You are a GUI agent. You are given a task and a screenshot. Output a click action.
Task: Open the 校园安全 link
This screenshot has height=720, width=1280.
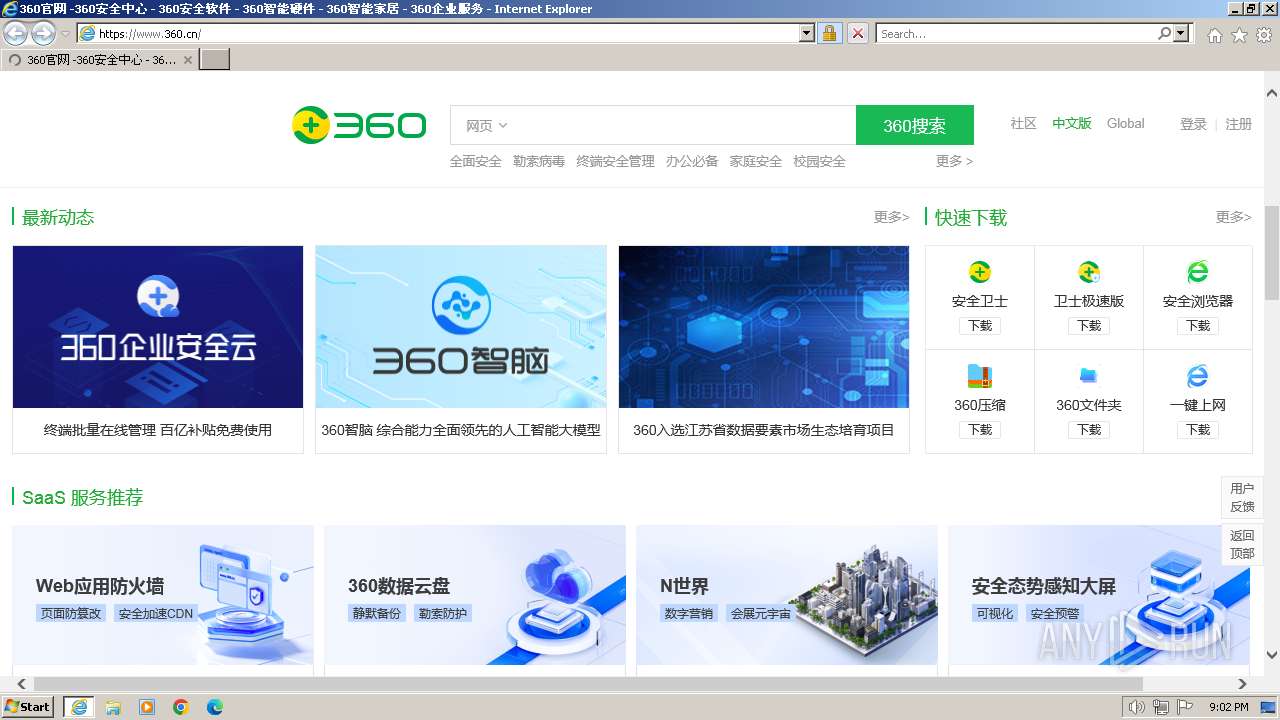tap(819, 161)
